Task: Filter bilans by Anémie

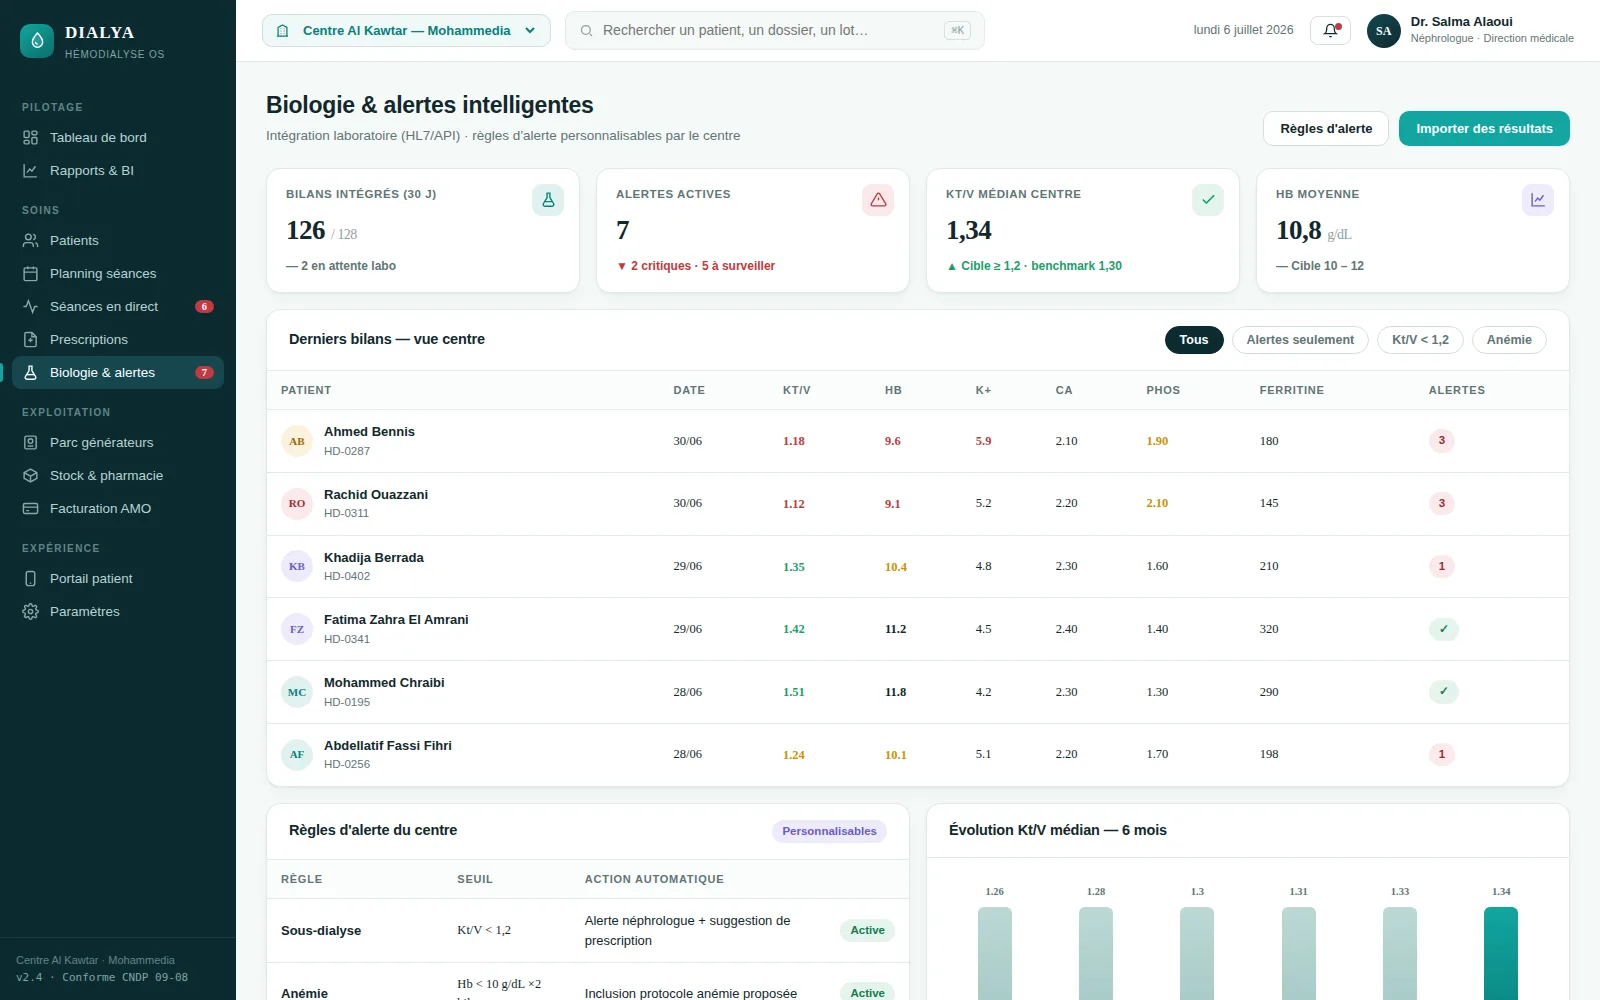Action: 1509,340
